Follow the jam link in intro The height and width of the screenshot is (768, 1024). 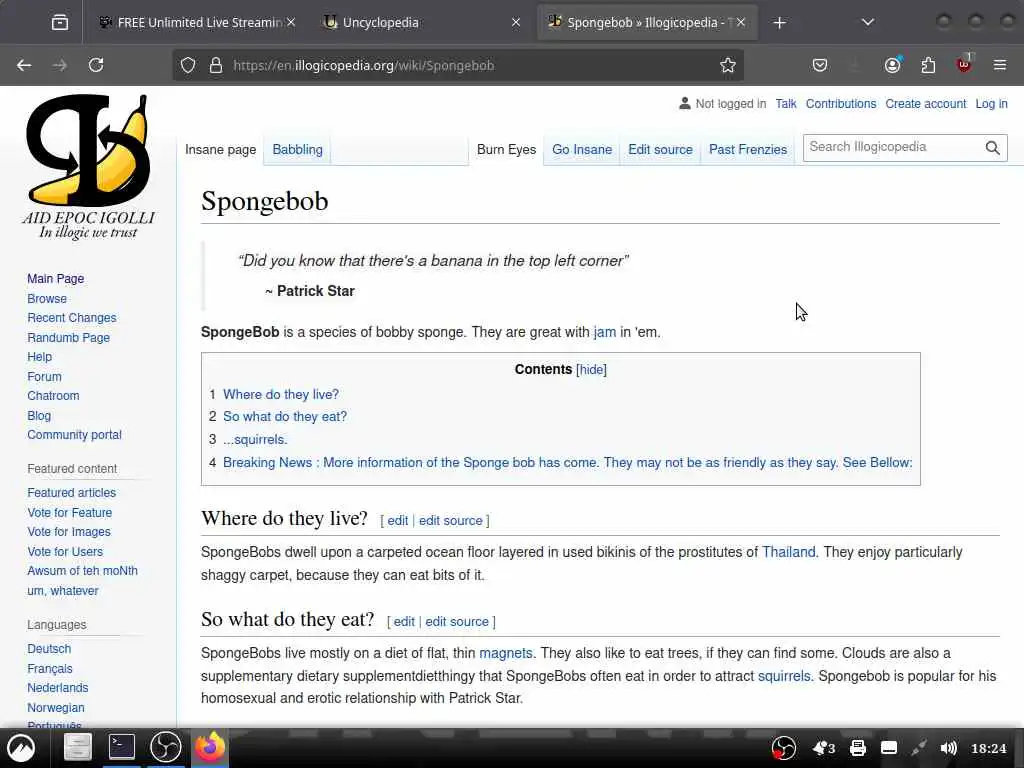(605, 332)
